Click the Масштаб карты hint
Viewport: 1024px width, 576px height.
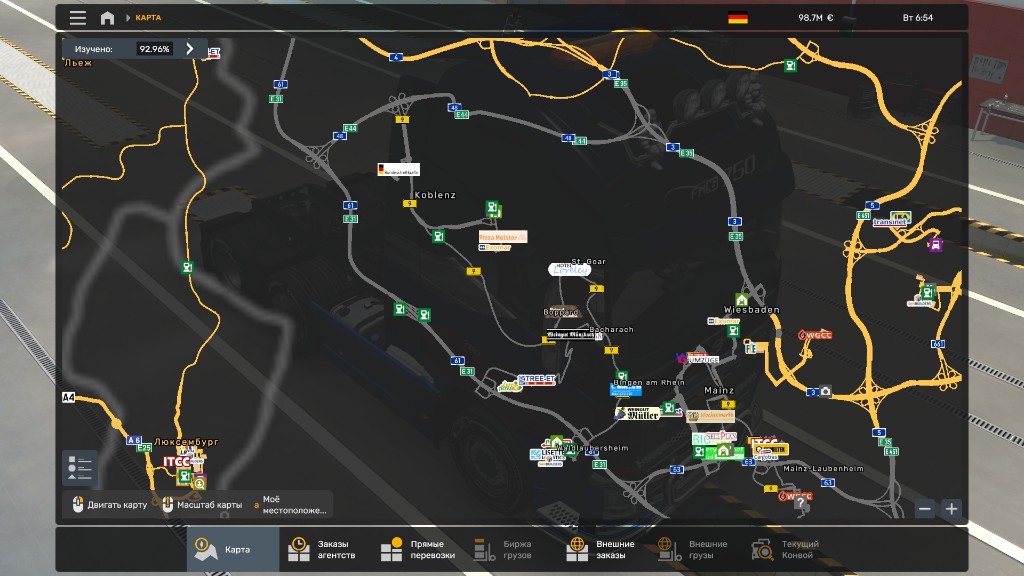point(202,504)
